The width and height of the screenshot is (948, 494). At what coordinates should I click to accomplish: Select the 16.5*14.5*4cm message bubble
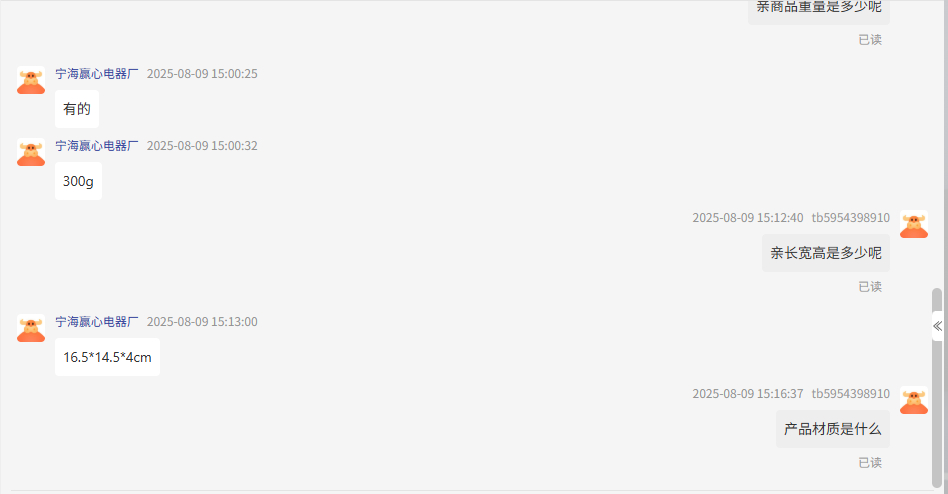coord(107,357)
